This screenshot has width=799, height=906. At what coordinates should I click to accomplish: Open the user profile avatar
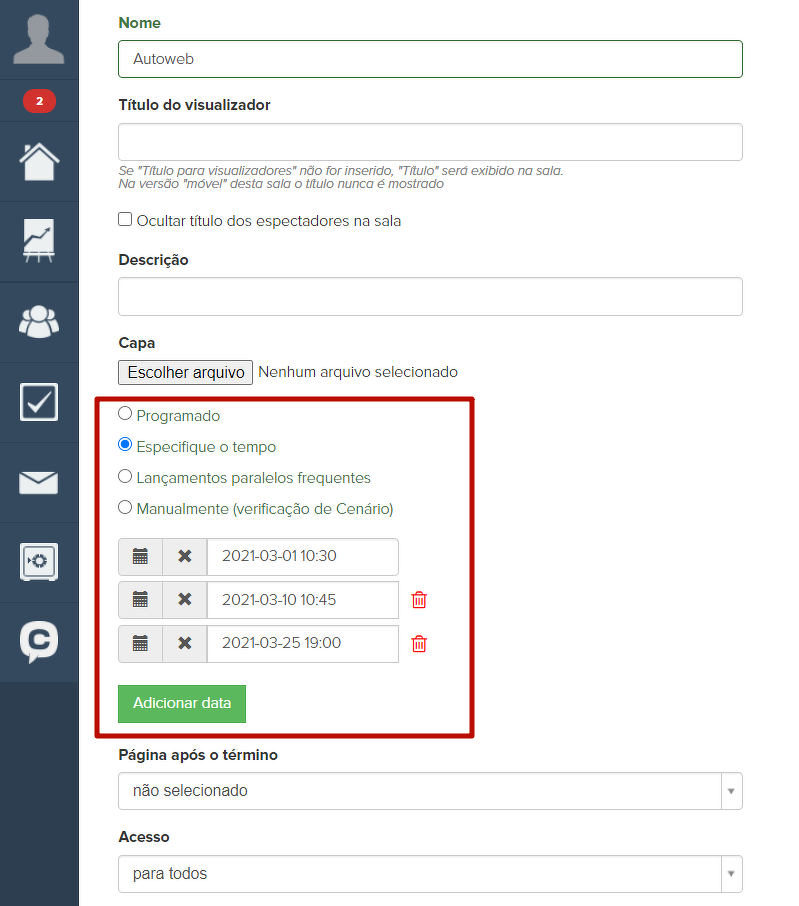[x=39, y=40]
